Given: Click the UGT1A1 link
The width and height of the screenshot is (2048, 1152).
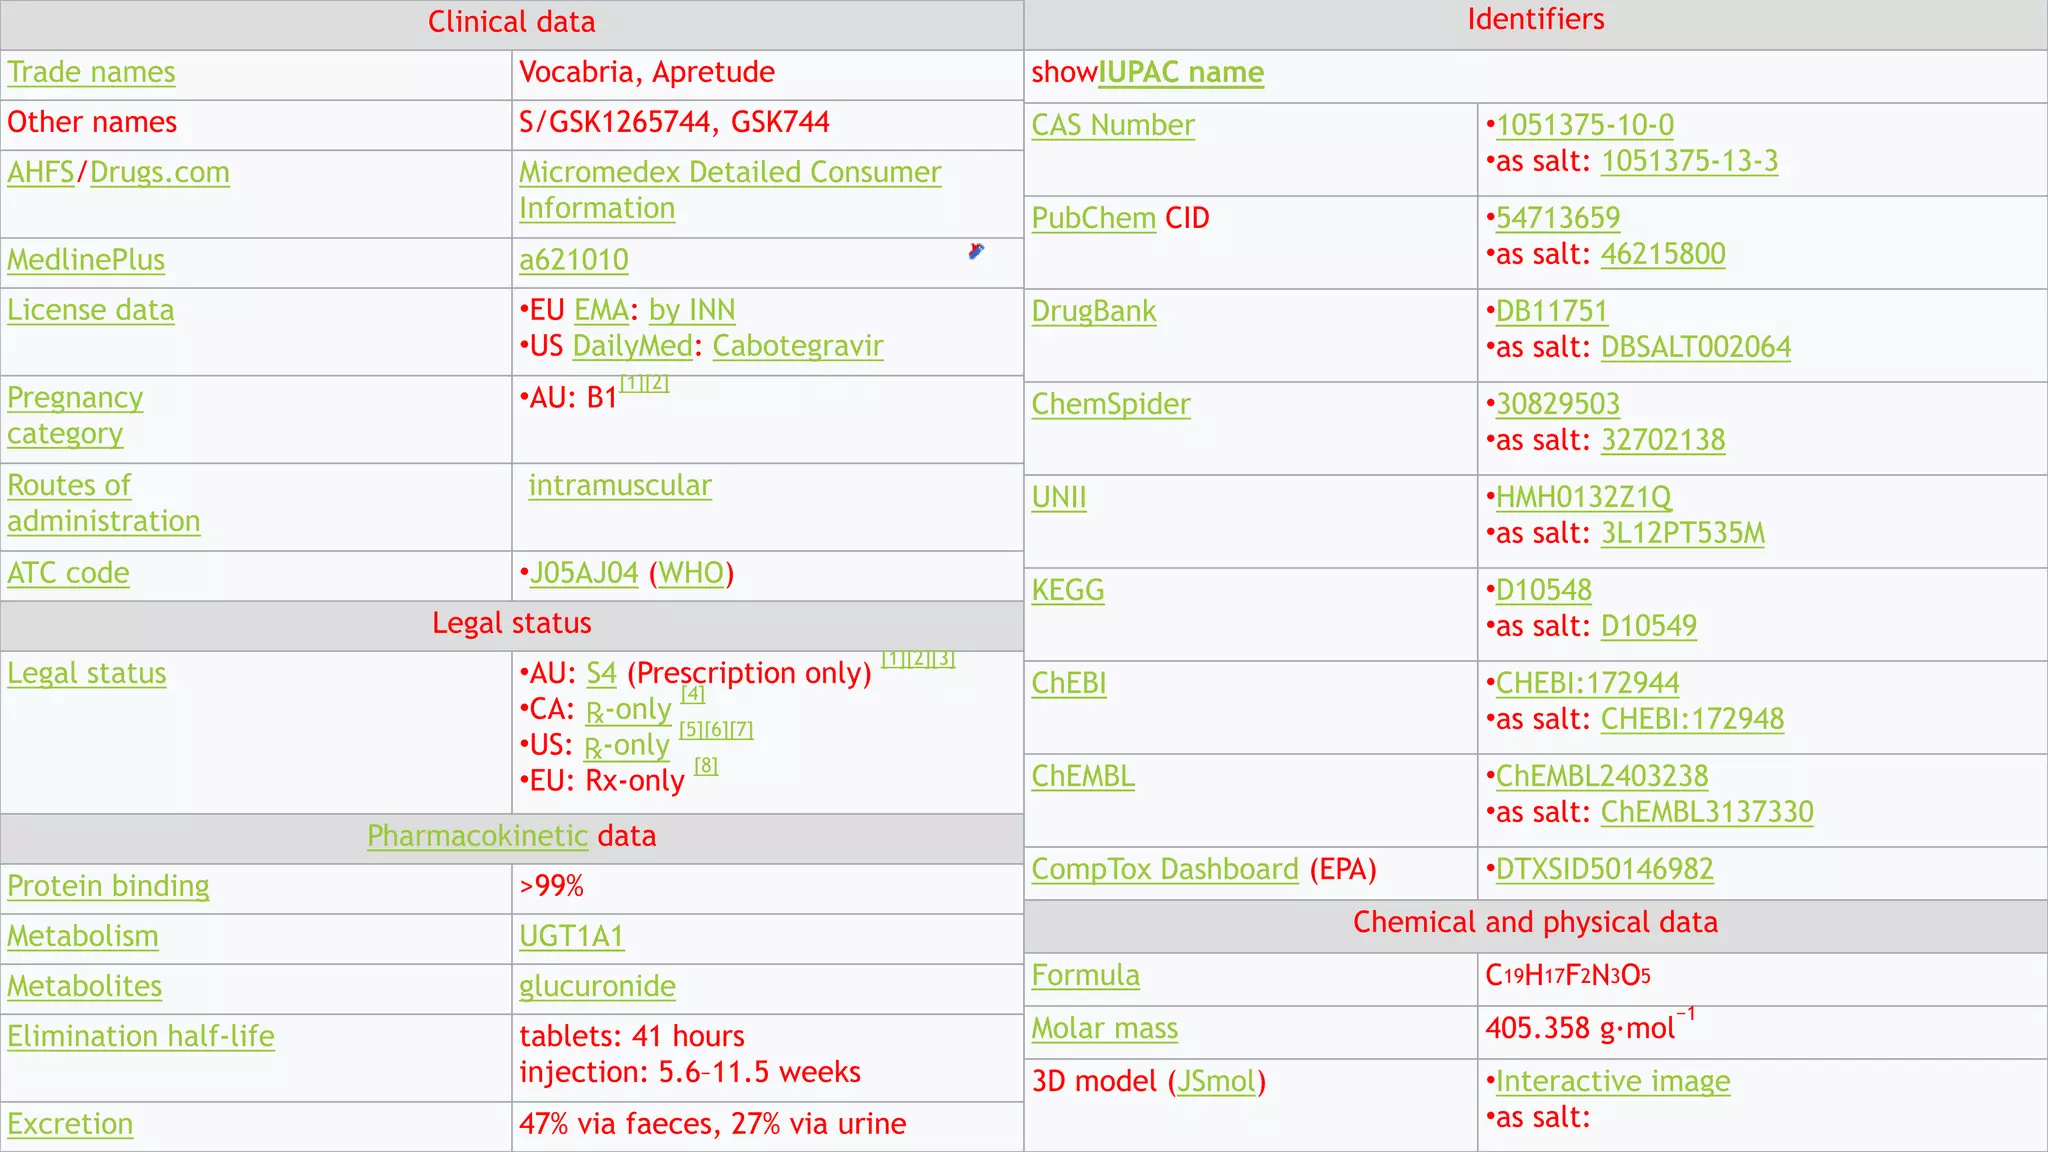Looking at the screenshot, I should [571, 936].
